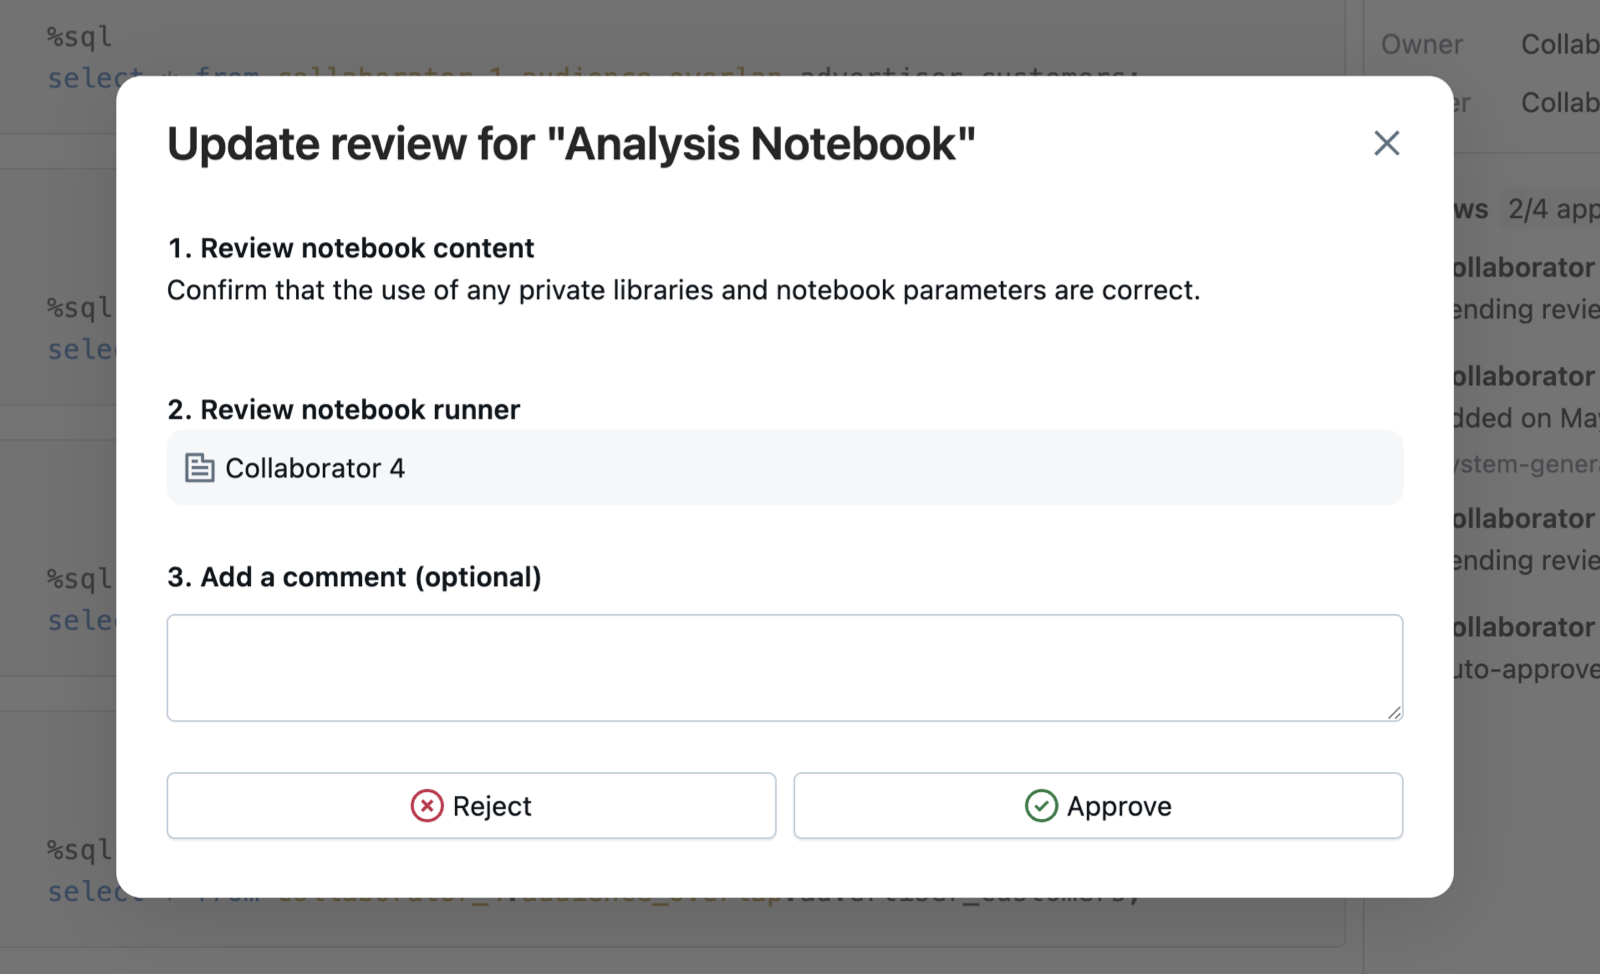The height and width of the screenshot is (974, 1600).
Task: Select the Collaborator 4 runner field
Action: pyautogui.click(x=785, y=468)
